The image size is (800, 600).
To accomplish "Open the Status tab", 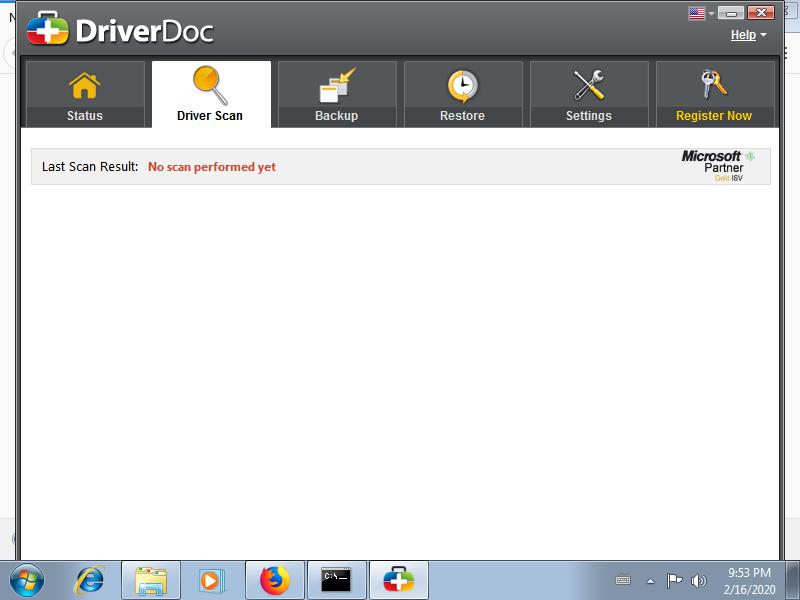I will point(85,94).
